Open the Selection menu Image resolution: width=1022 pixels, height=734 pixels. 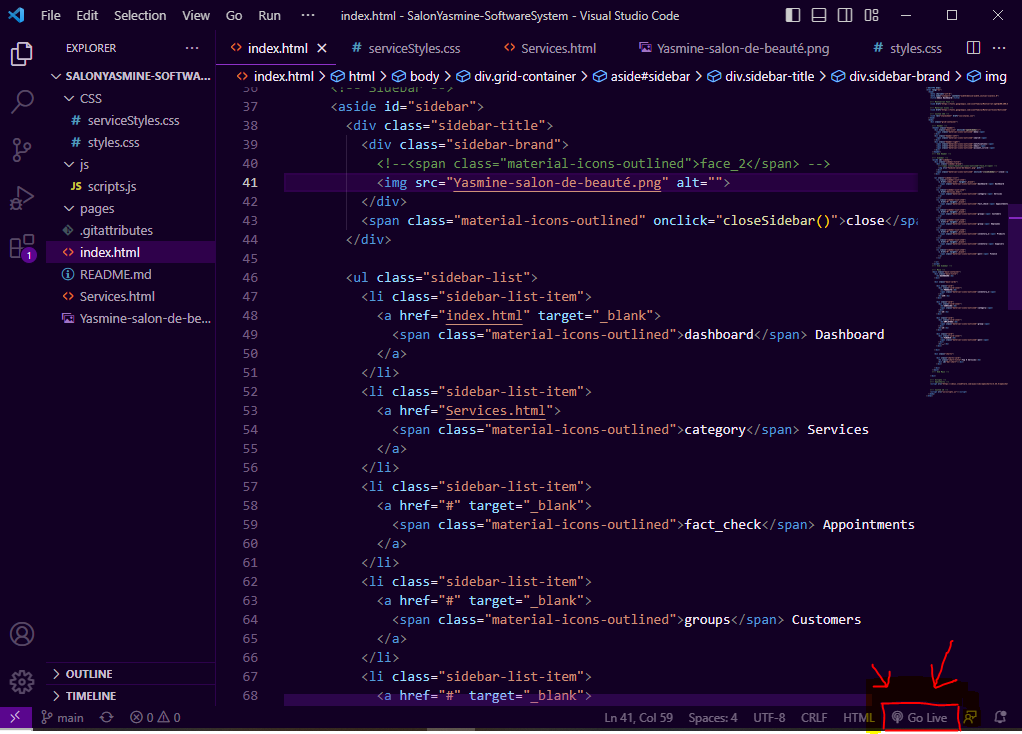[140, 15]
